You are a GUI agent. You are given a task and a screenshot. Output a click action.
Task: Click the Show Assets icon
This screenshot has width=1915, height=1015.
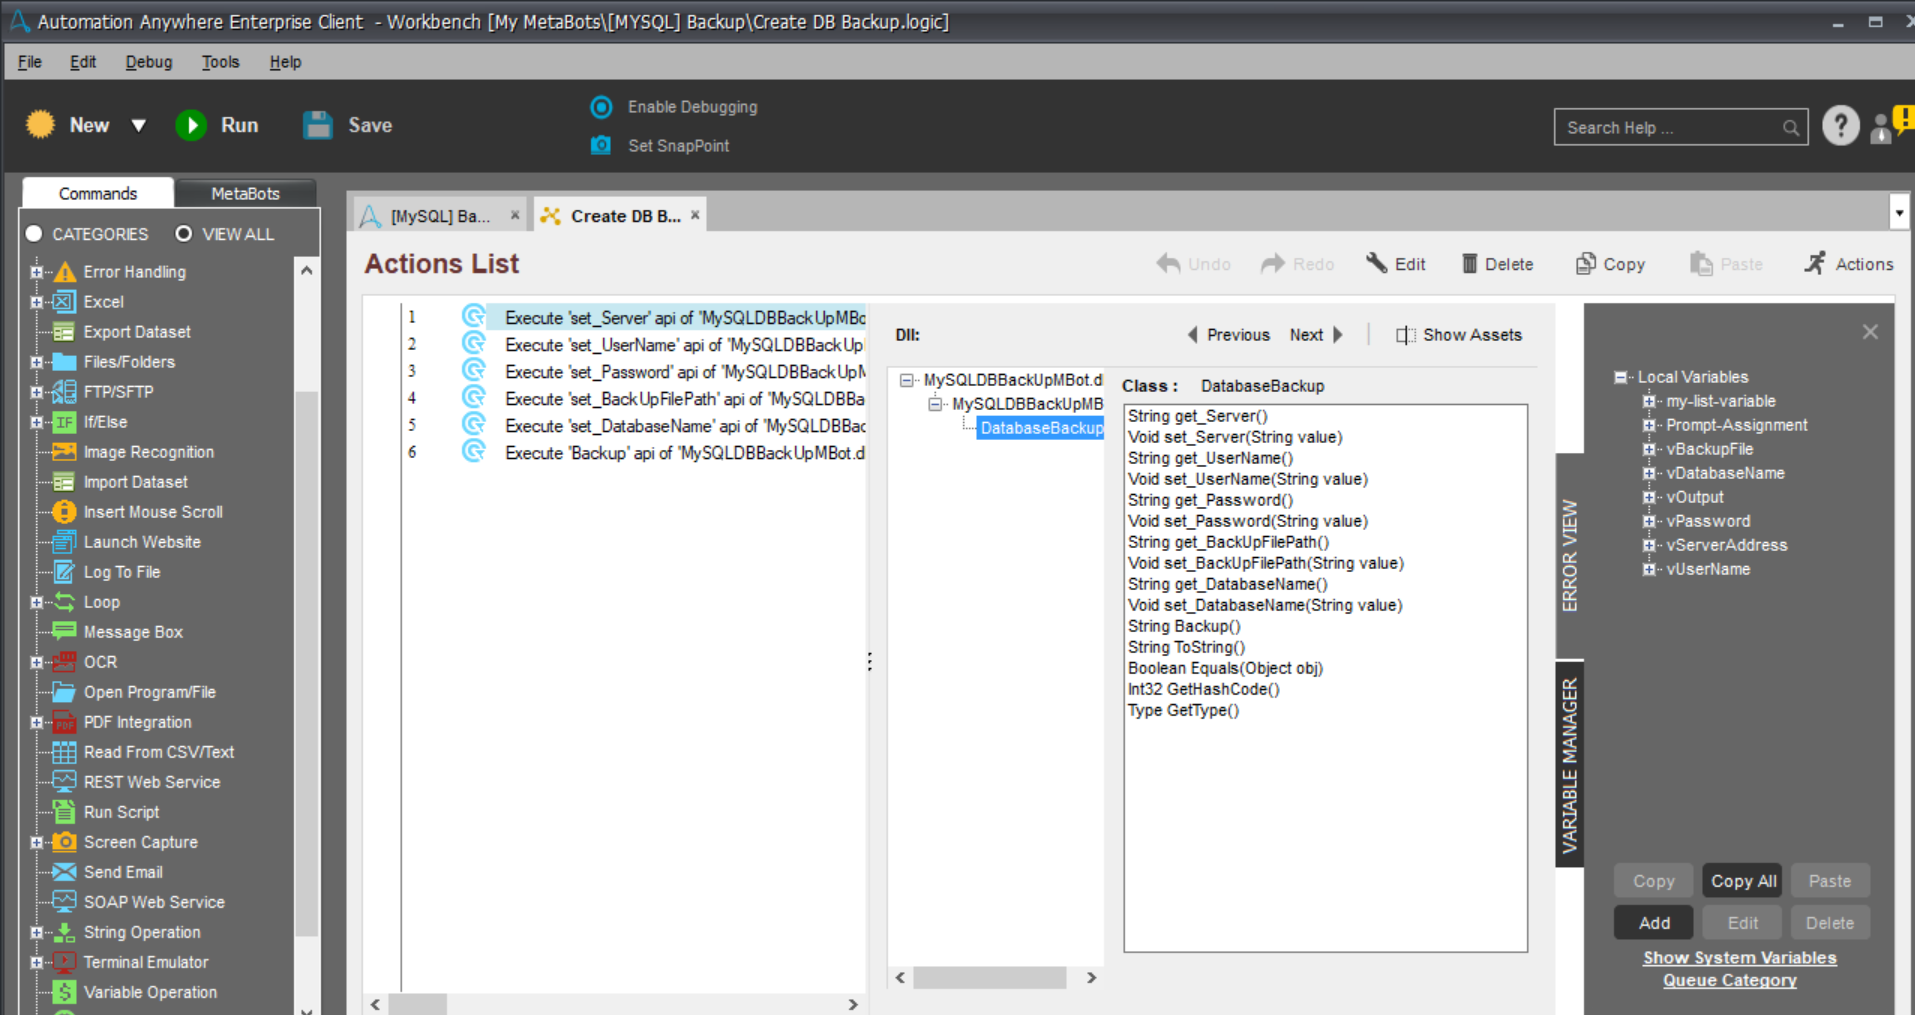pos(1405,335)
